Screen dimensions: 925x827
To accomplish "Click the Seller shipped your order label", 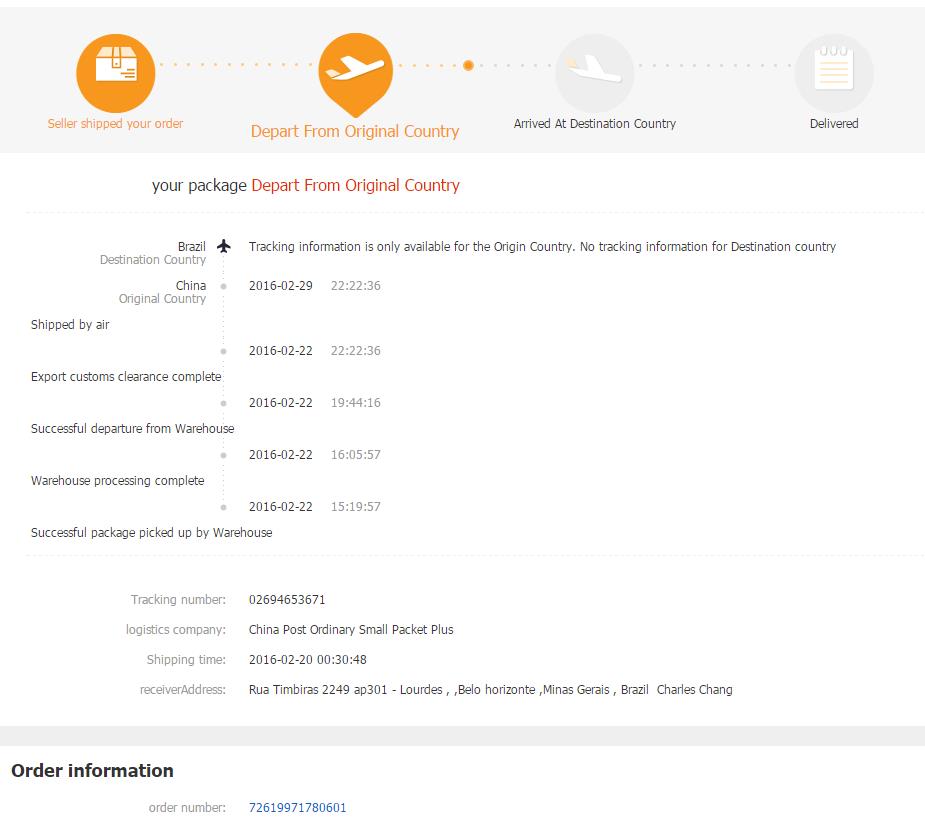I will 115,123.
